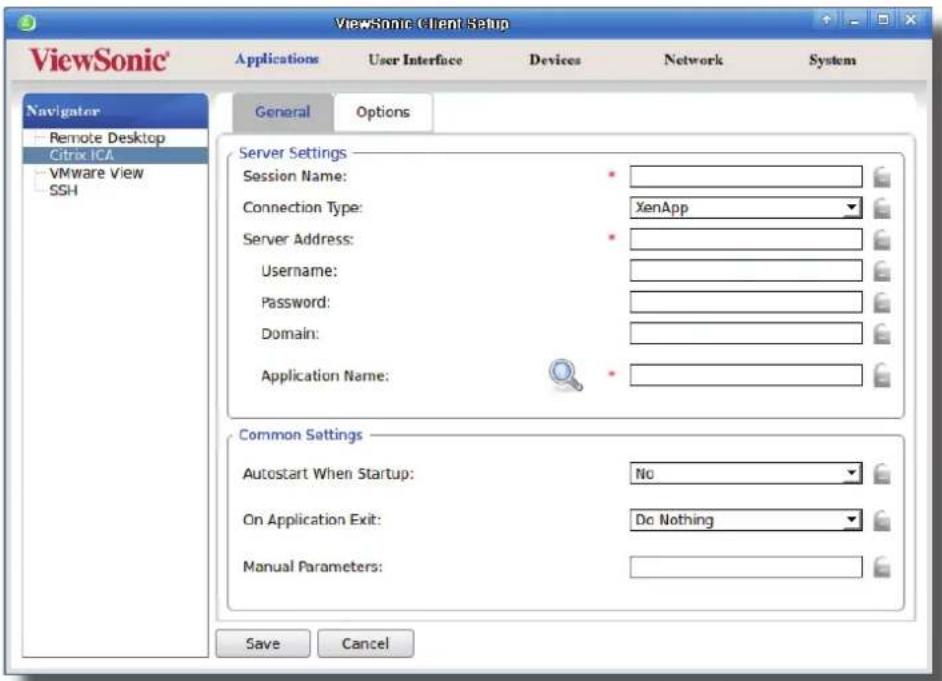Click the lock icon beside Domain field
The image size is (942, 681).
(x=881, y=333)
